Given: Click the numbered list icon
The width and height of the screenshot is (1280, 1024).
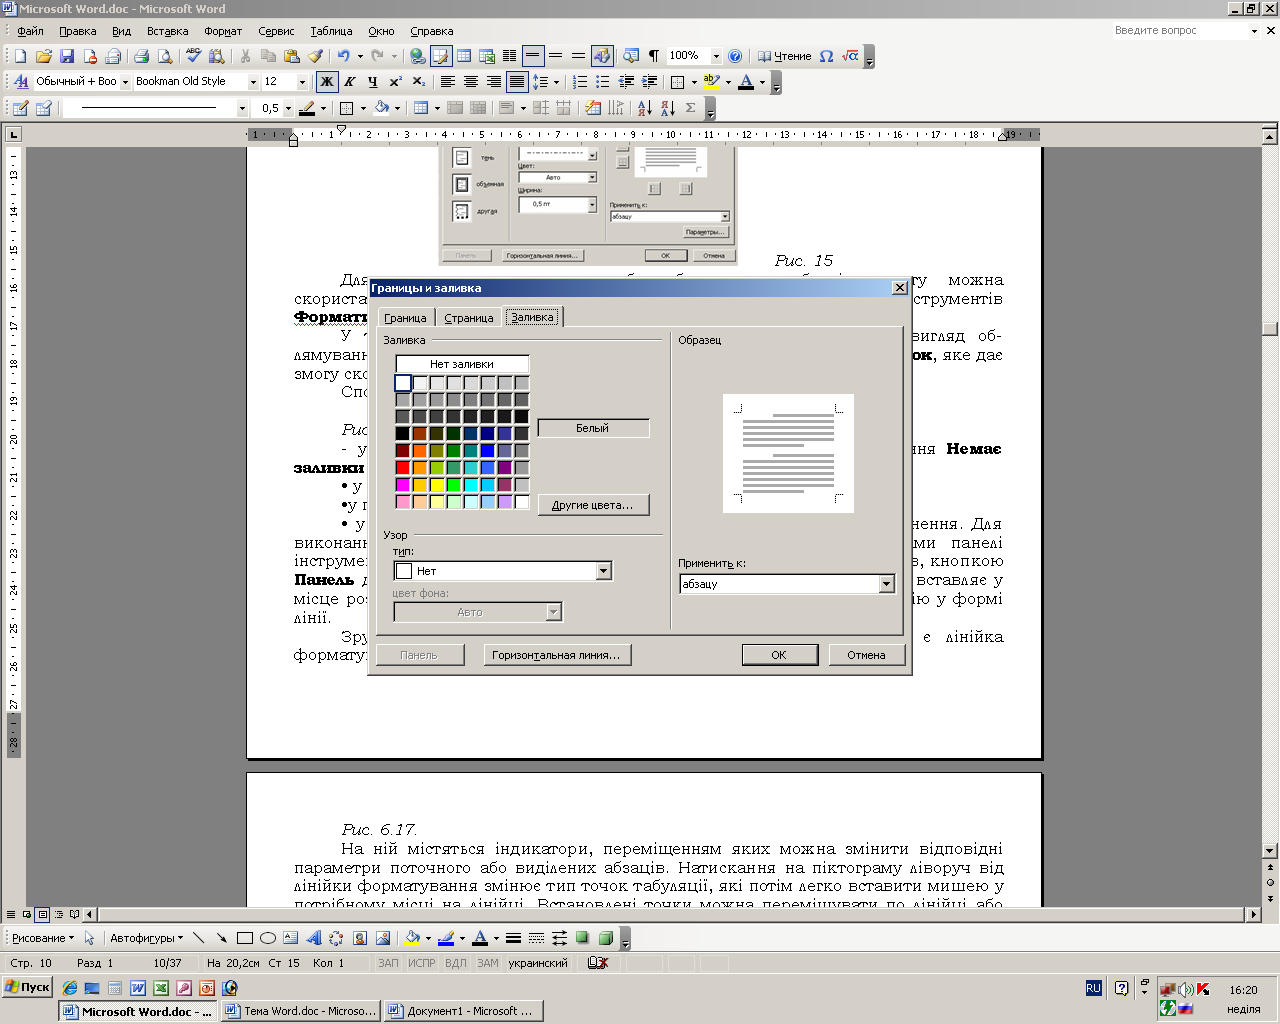Looking at the screenshot, I should [x=580, y=82].
